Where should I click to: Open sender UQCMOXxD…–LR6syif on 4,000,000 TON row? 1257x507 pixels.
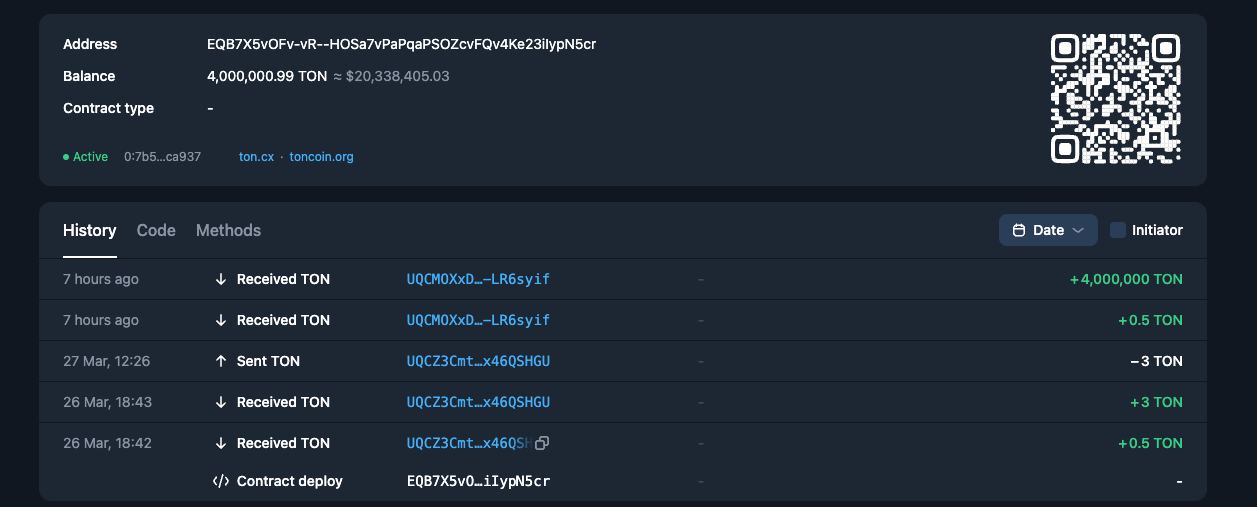478,279
